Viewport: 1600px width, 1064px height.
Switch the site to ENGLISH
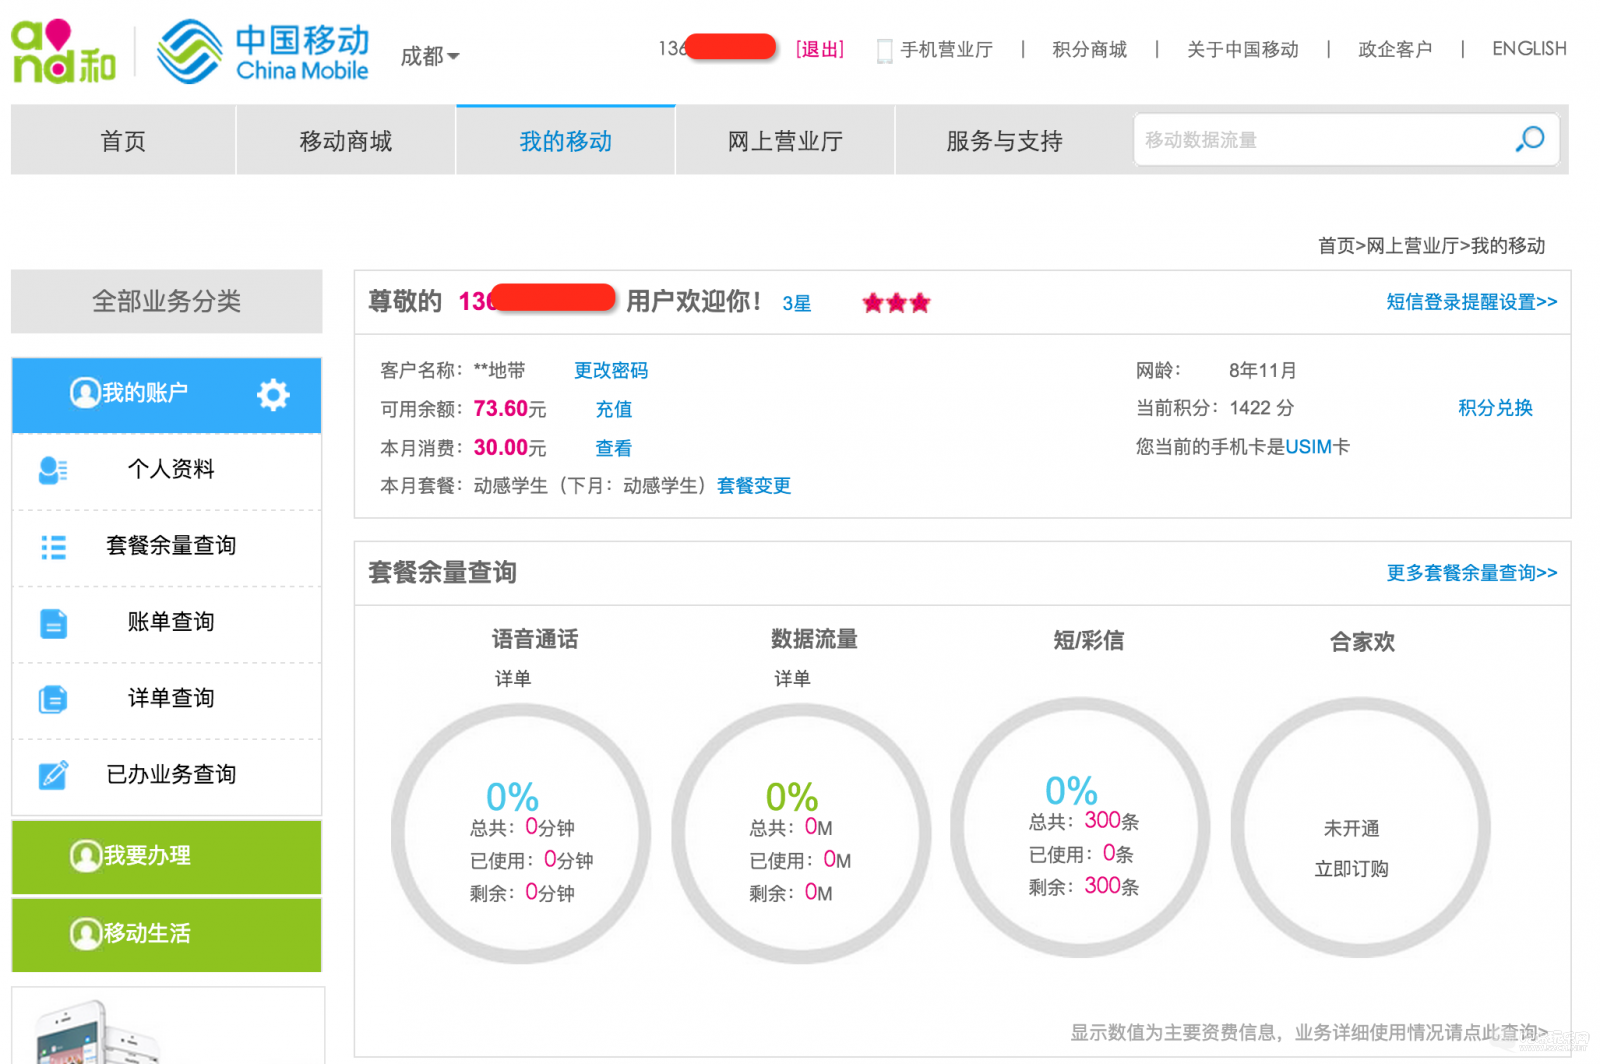click(x=1529, y=49)
